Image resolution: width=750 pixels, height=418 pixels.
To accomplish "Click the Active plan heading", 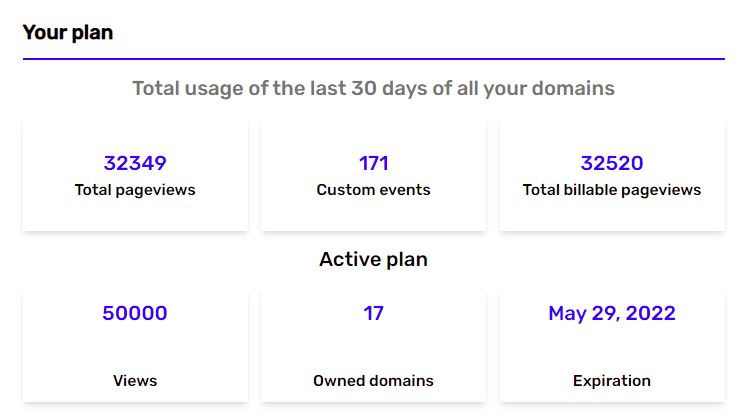I will click(374, 259).
